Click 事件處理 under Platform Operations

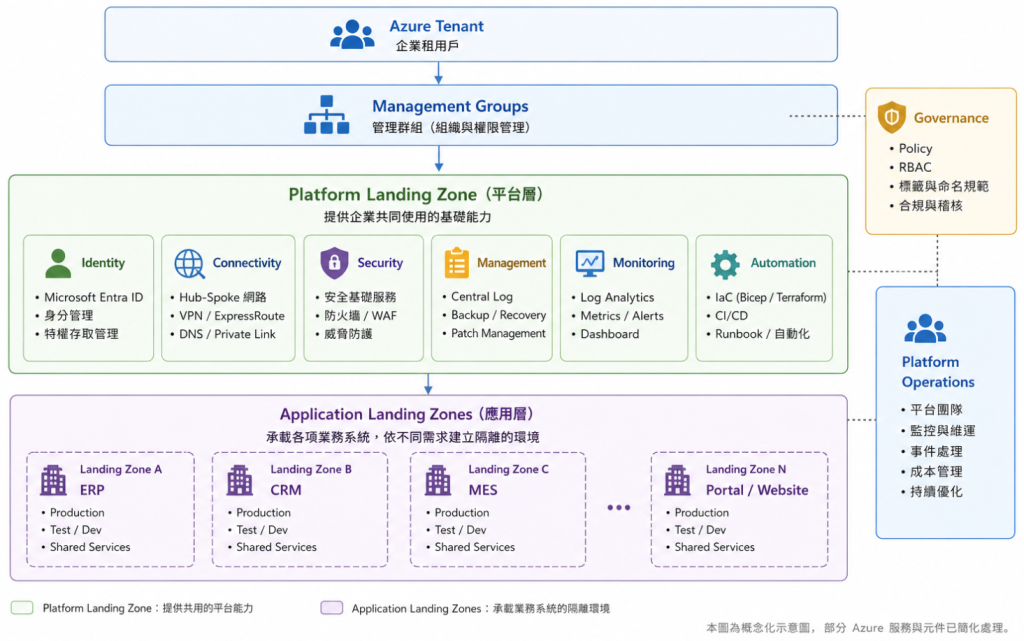(x=936, y=451)
